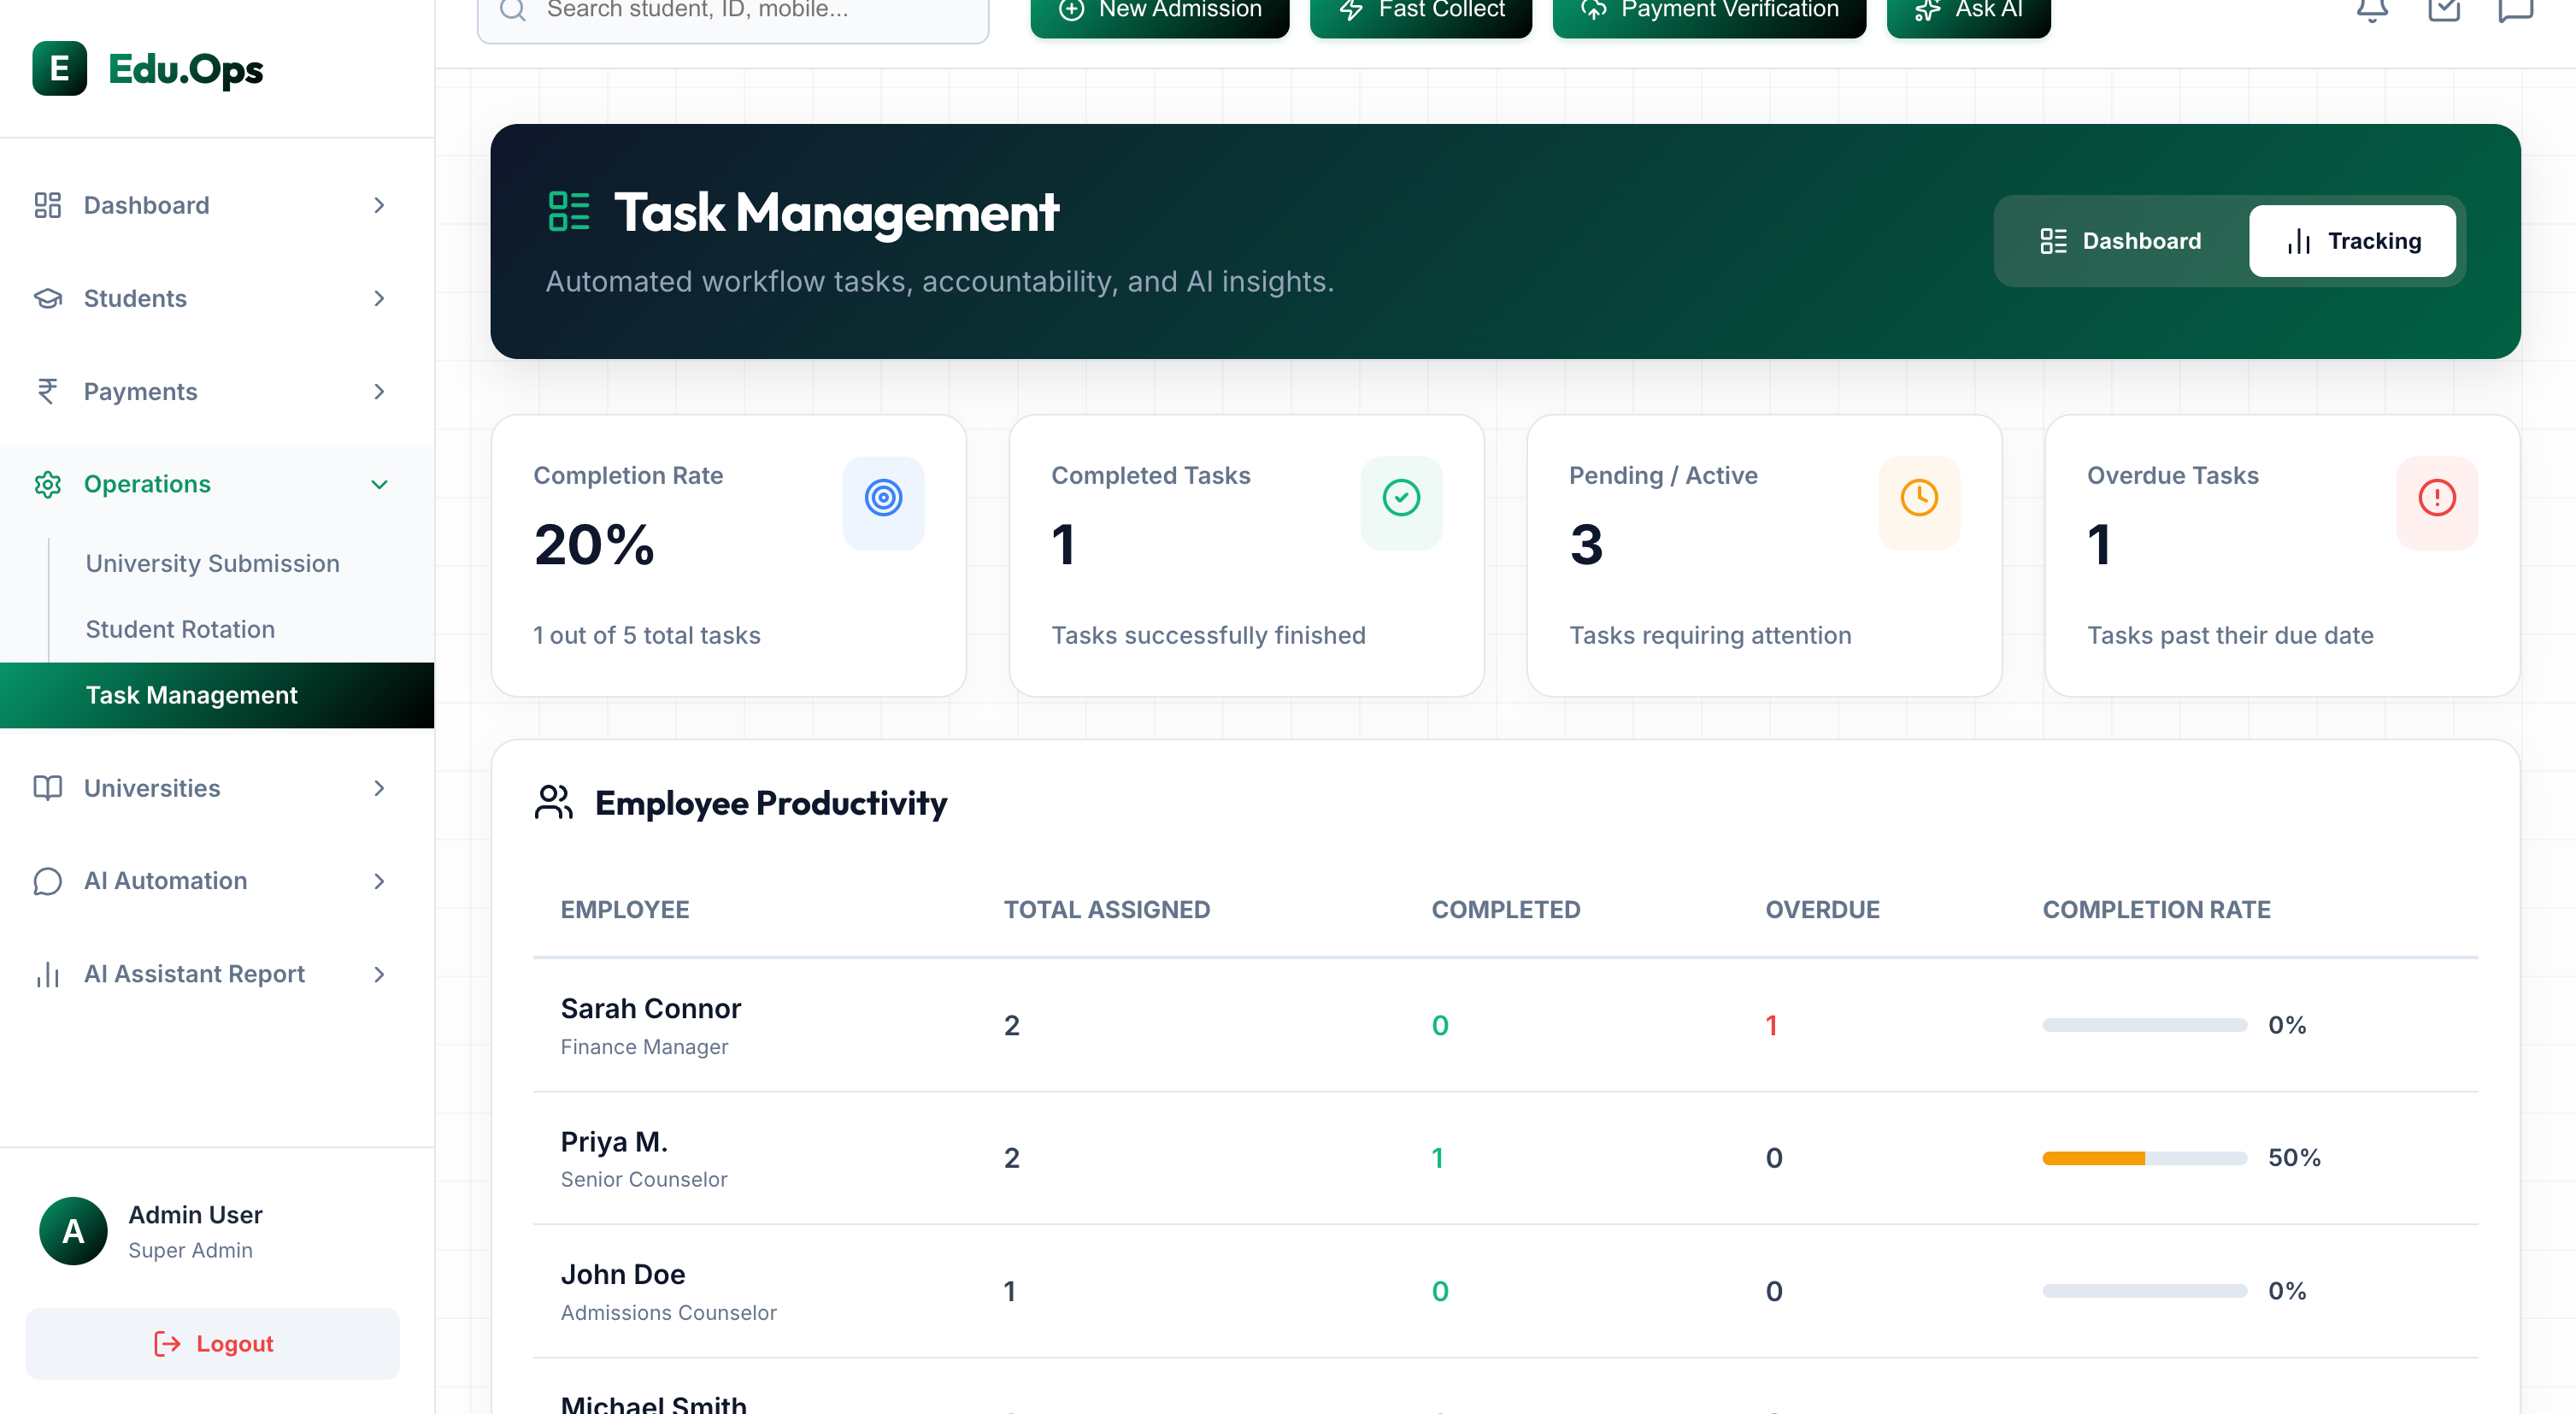Expand the AI Assistant Report chevron
The height and width of the screenshot is (1414, 2576).
point(379,974)
